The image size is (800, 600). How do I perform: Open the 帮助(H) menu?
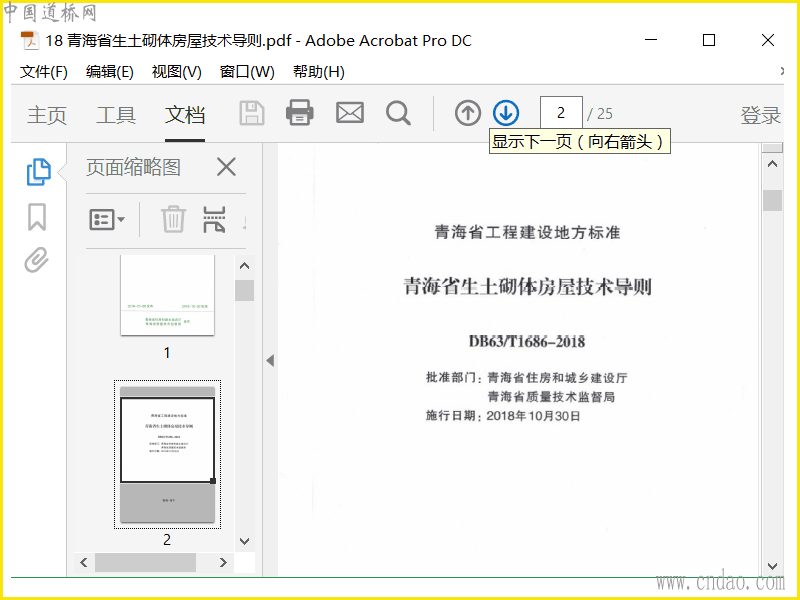319,72
